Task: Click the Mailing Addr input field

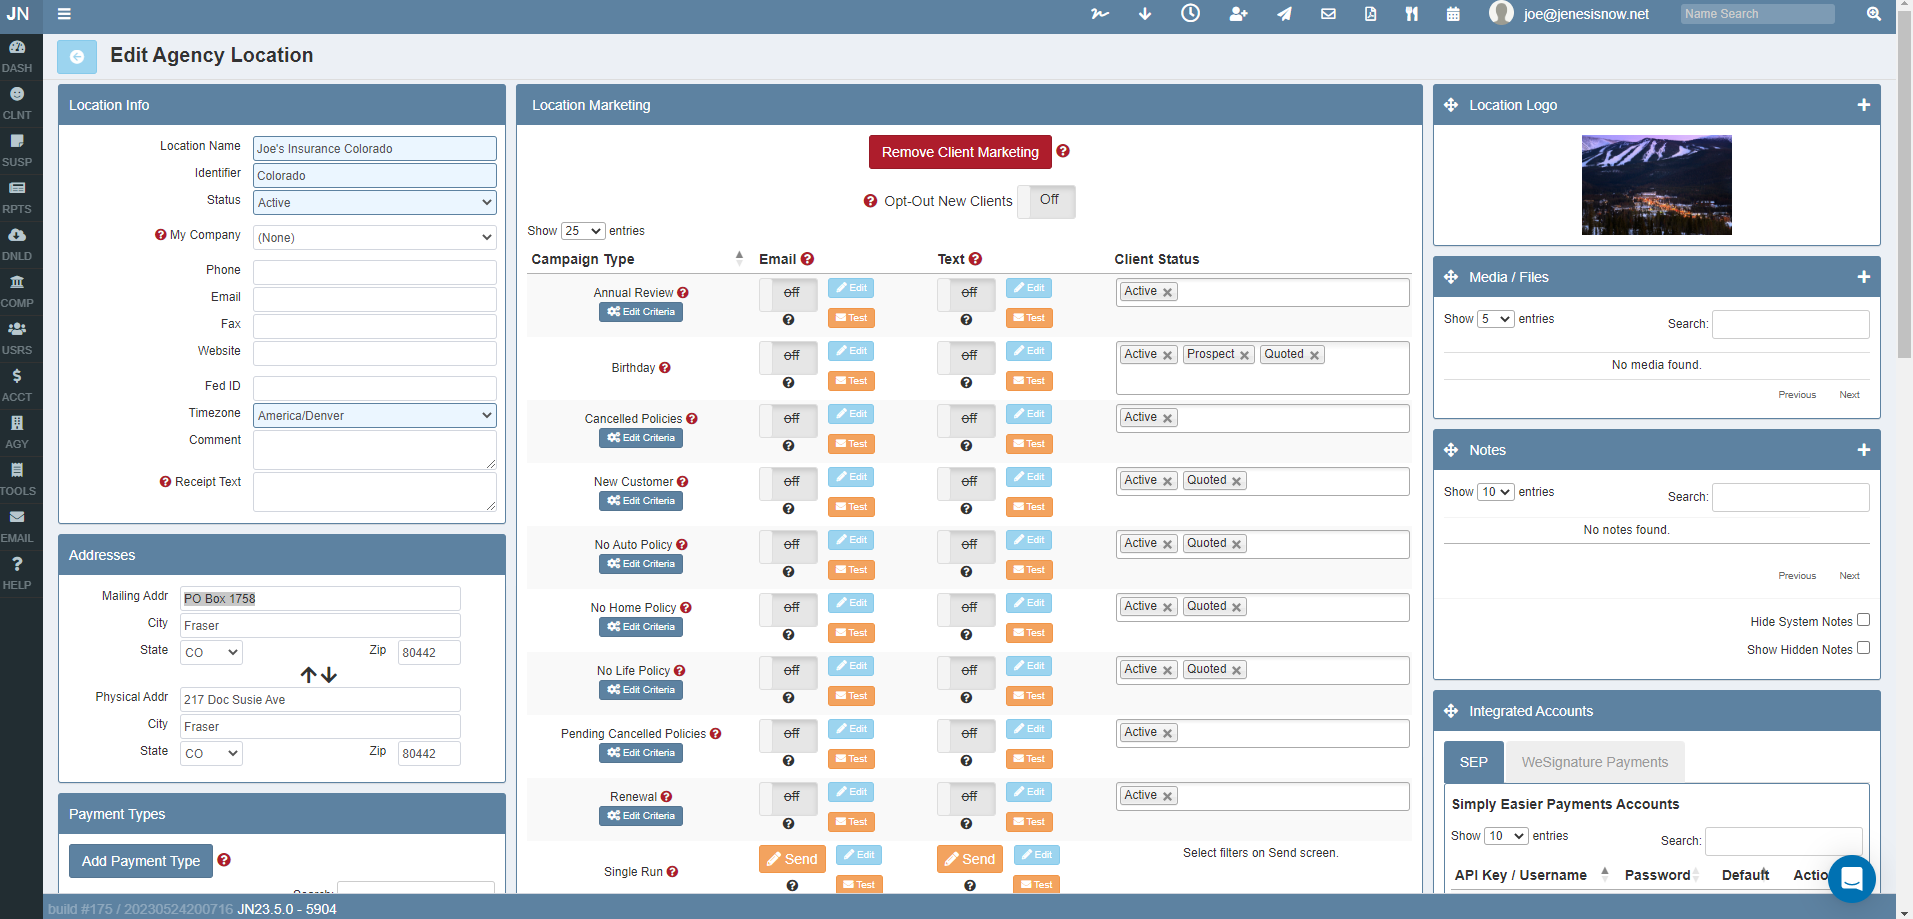Action: click(x=320, y=598)
